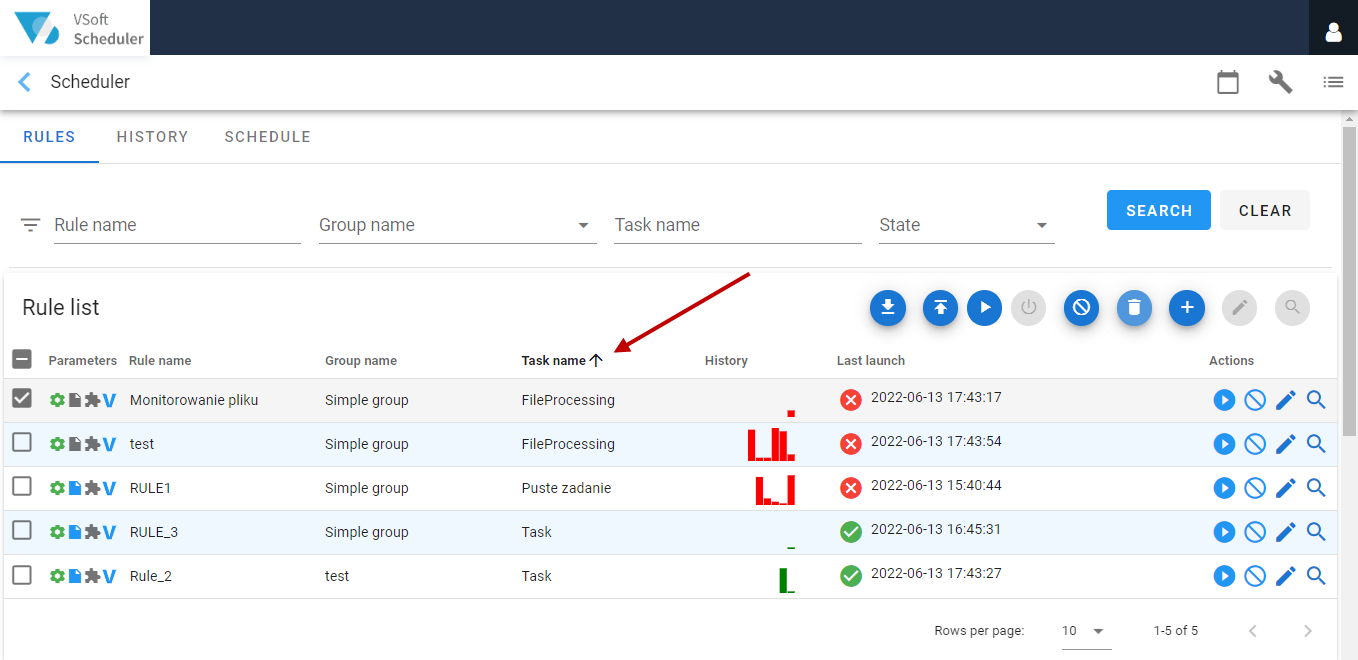Run the Monitorowanie pliku rule
Image resolution: width=1358 pixels, height=660 pixels.
pyautogui.click(x=1224, y=400)
